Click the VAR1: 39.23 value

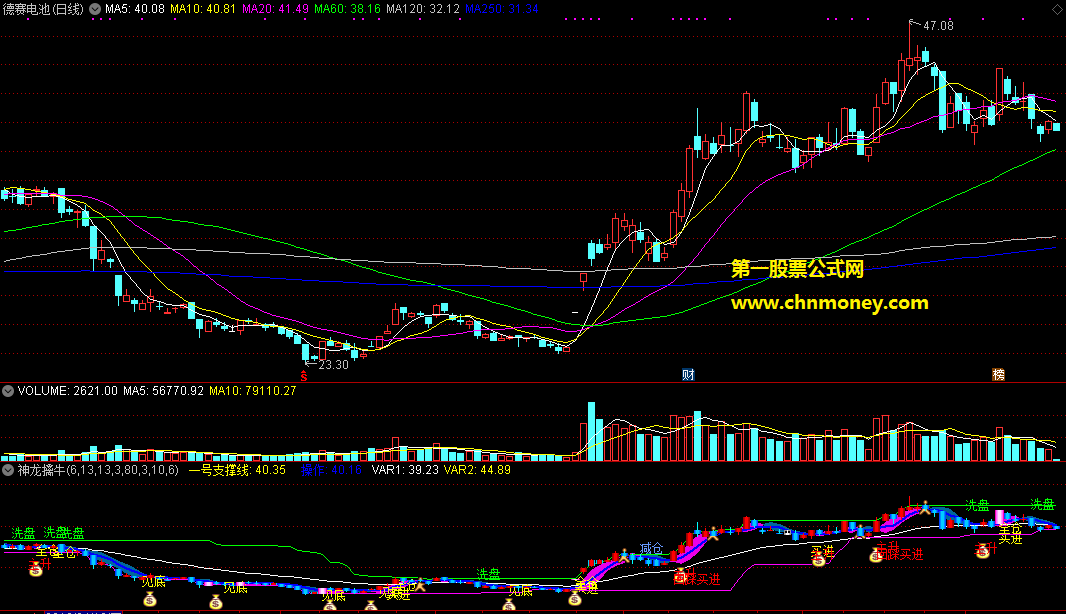405,470
